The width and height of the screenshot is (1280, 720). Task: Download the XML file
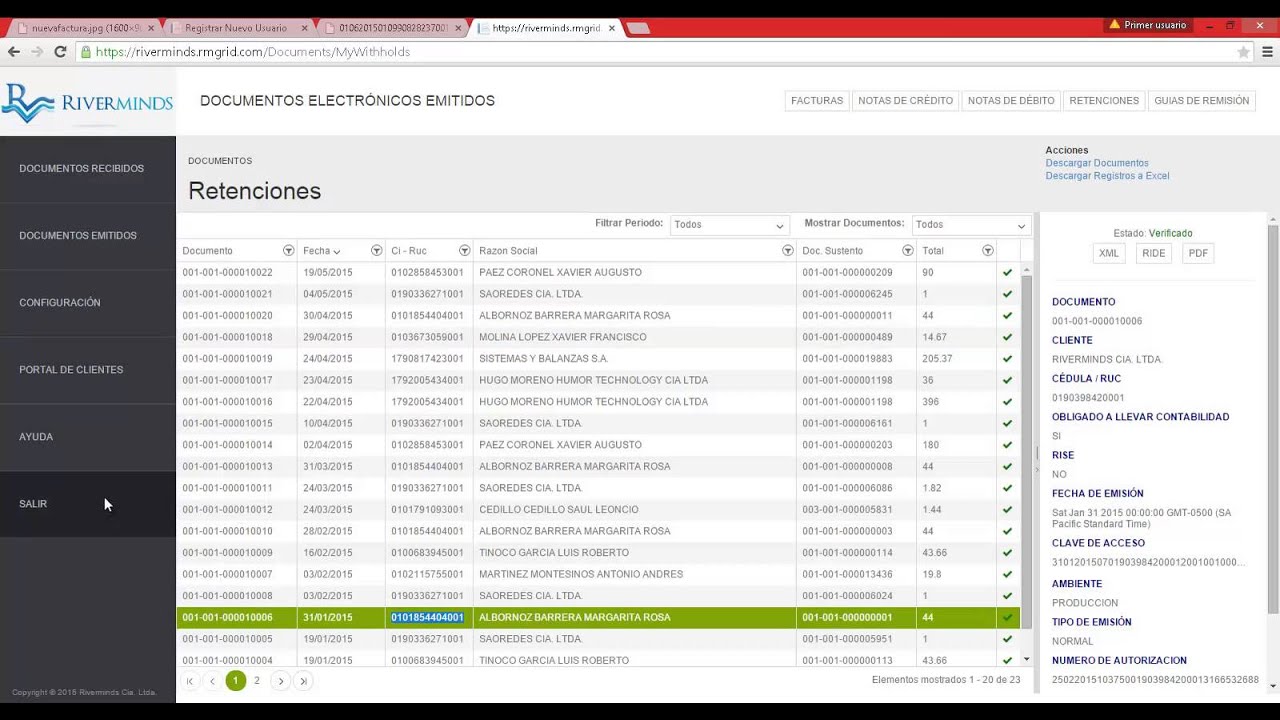(x=1109, y=253)
